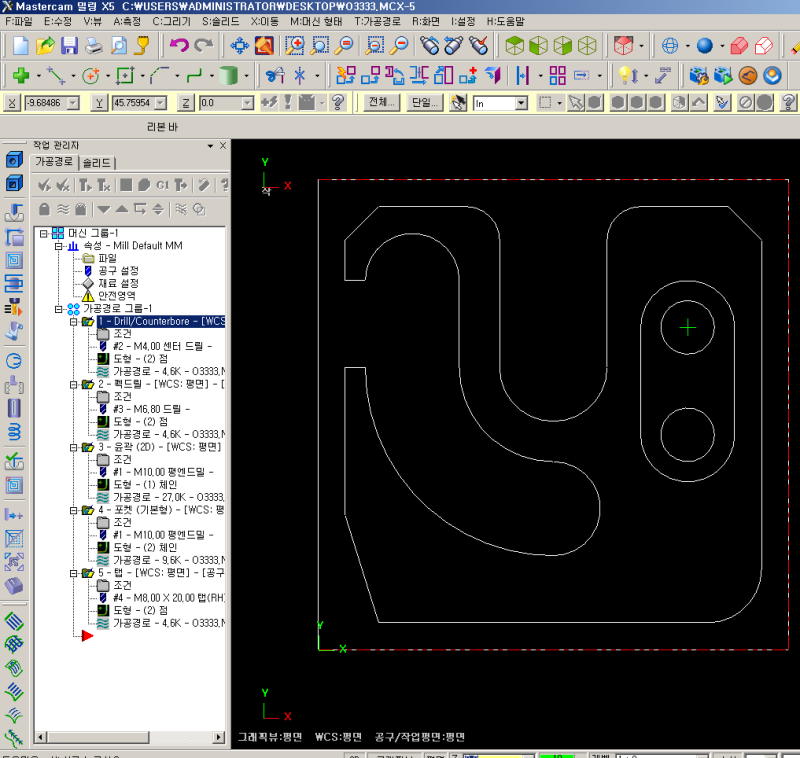Toggle folder icon of 1 - Drill/Counterbore operation

click(x=88, y=322)
